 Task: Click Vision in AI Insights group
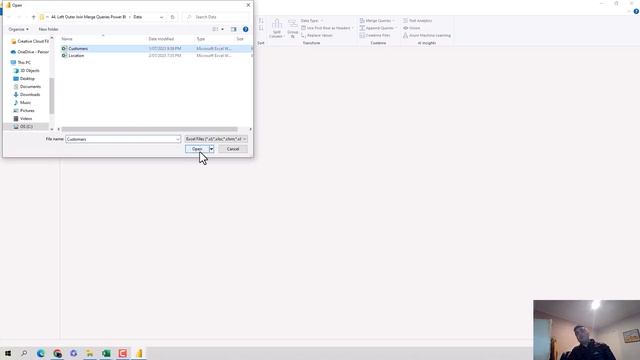(411, 28)
